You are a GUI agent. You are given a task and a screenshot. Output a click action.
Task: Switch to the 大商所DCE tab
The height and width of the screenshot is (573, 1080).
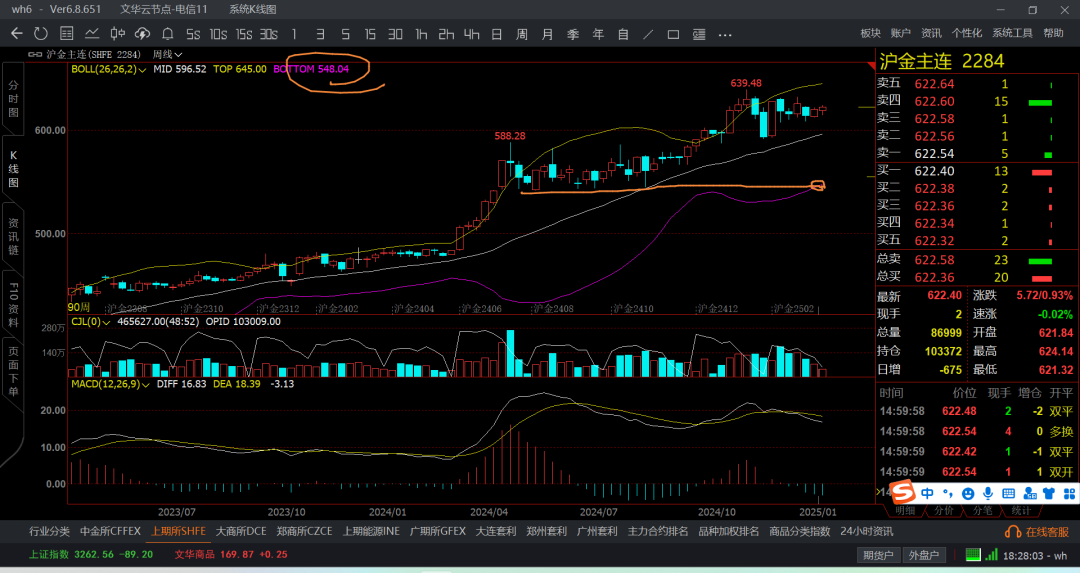click(x=241, y=531)
